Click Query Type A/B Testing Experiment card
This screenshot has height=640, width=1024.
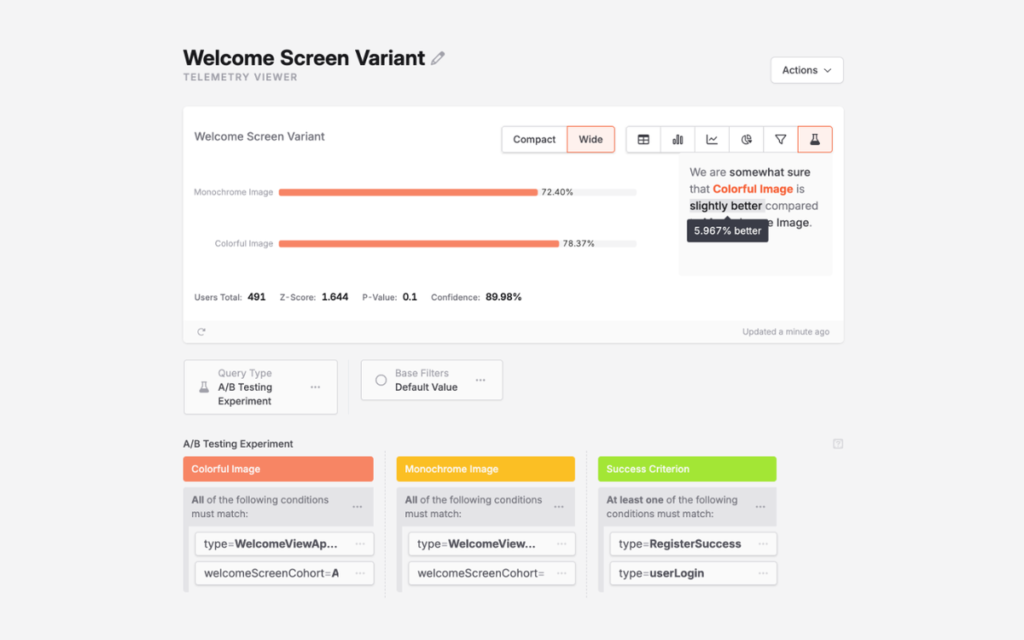(261, 387)
